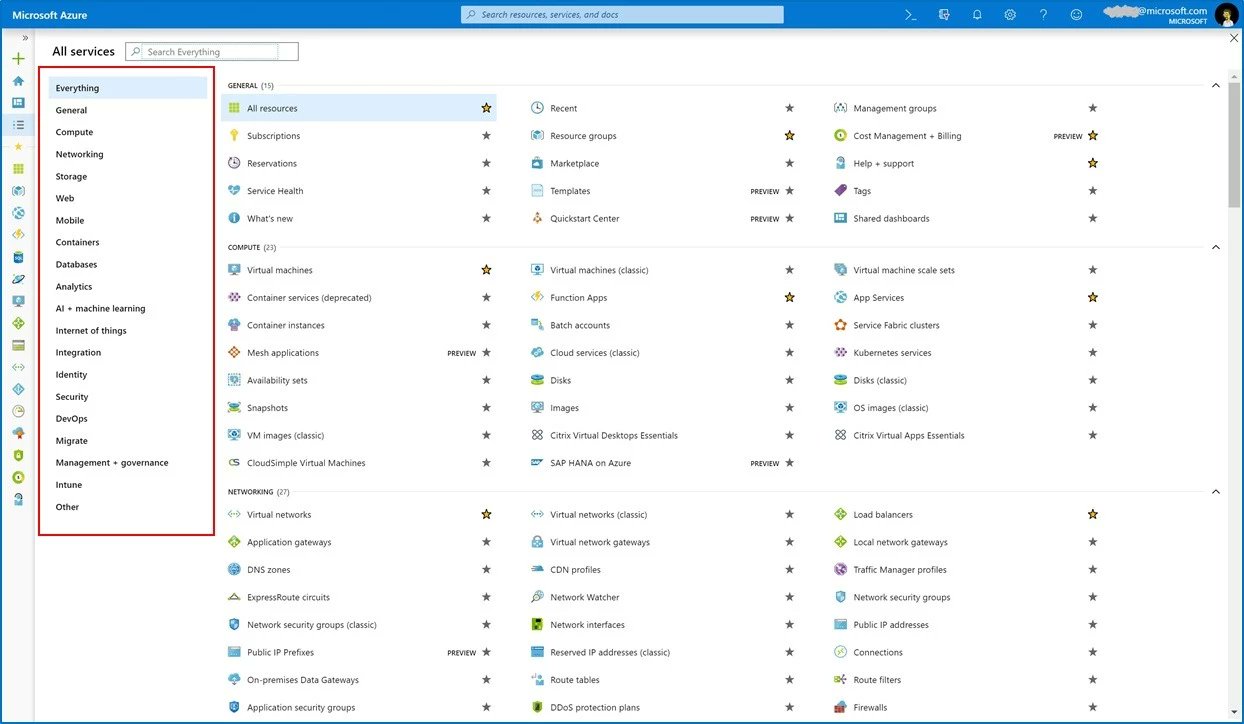Open Cloud Shell icon in top bar
The width and height of the screenshot is (1244, 724).
click(x=911, y=15)
